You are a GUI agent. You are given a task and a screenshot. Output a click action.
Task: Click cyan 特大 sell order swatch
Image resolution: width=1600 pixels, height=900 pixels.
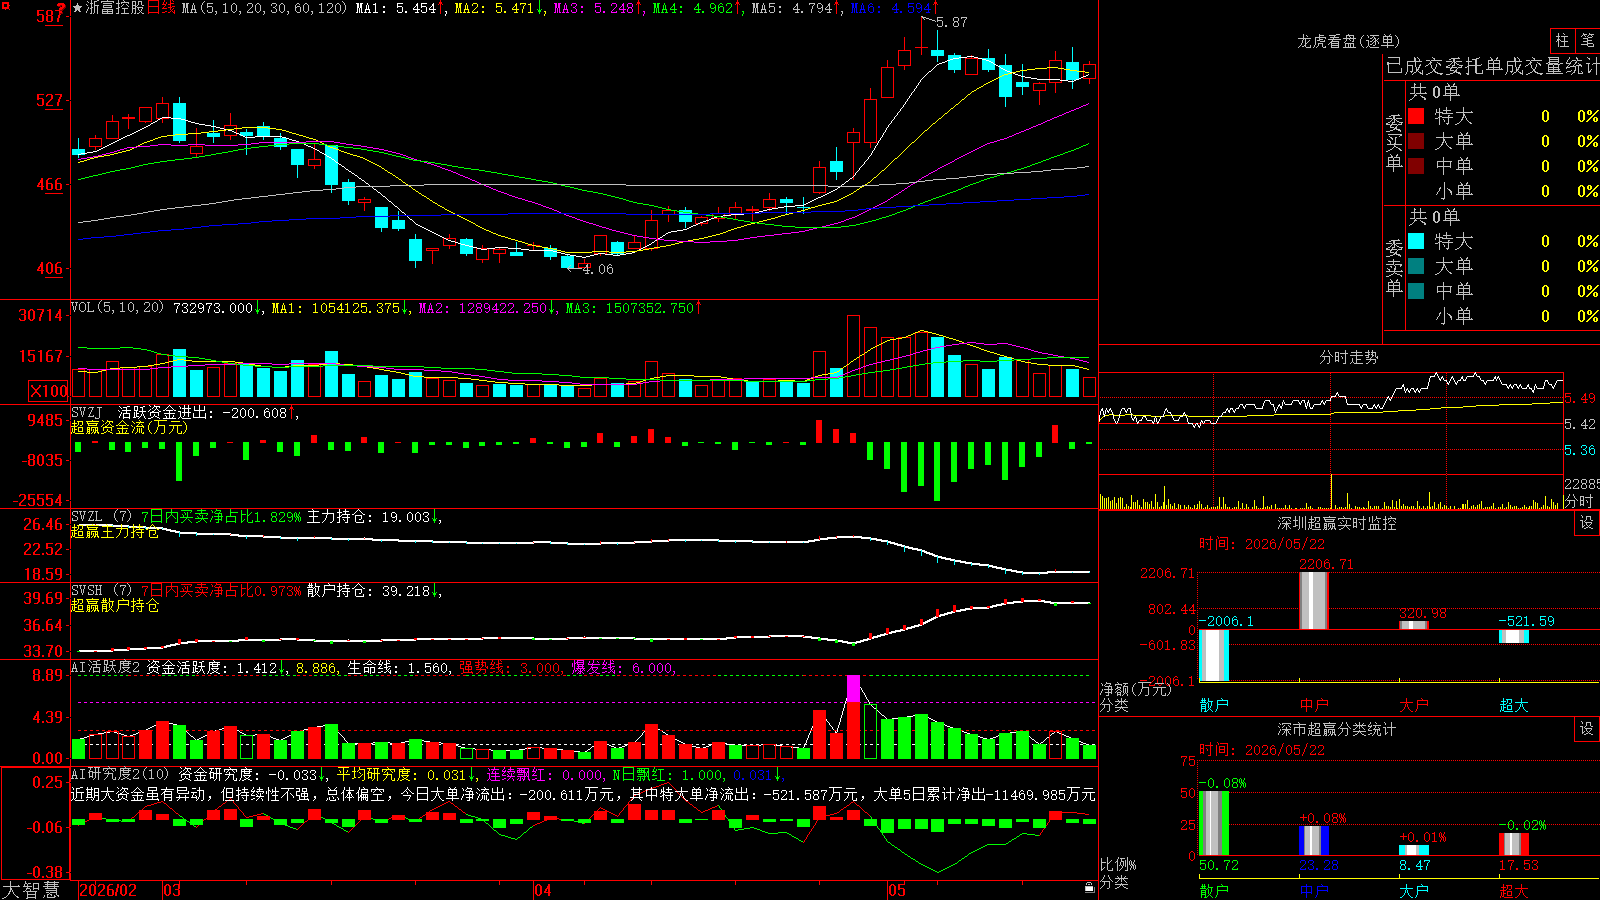(x=1416, y=241)
